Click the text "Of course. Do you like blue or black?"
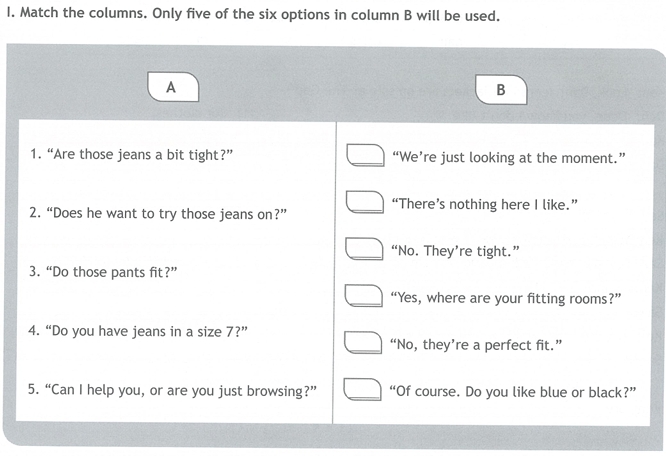 click(x=513, y=392)
